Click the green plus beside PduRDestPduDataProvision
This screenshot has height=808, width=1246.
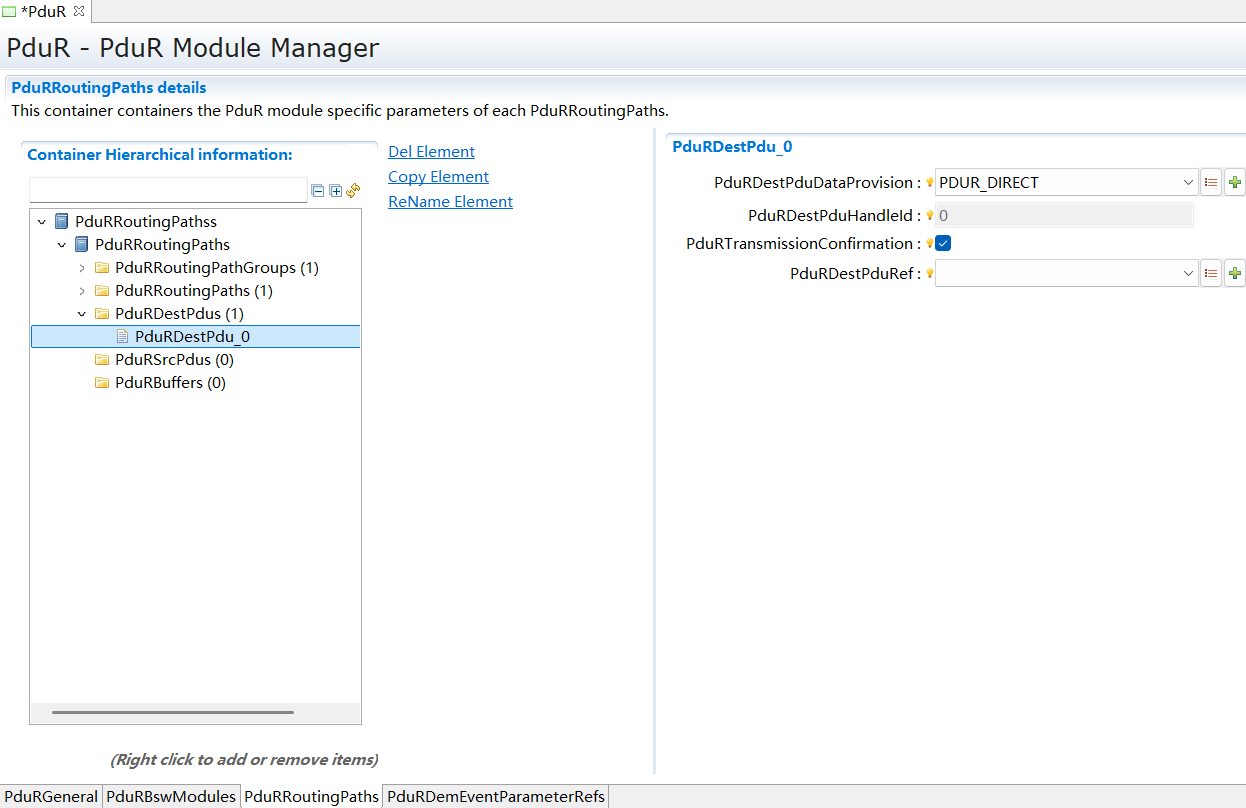1234,182
